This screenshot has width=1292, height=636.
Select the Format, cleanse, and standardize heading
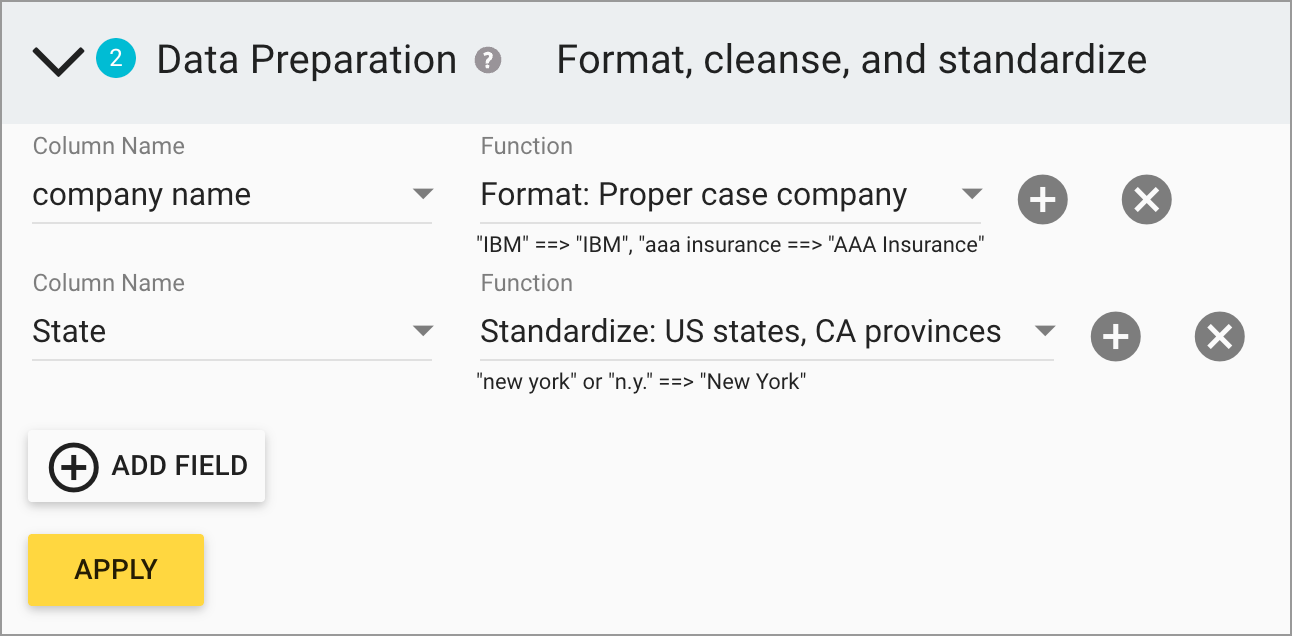click(851, 60)
